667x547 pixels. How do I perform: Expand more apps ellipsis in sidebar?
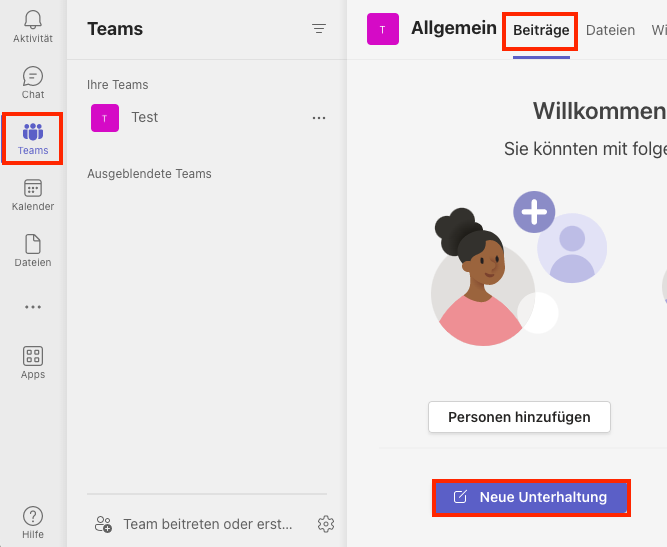click(33, 307)
